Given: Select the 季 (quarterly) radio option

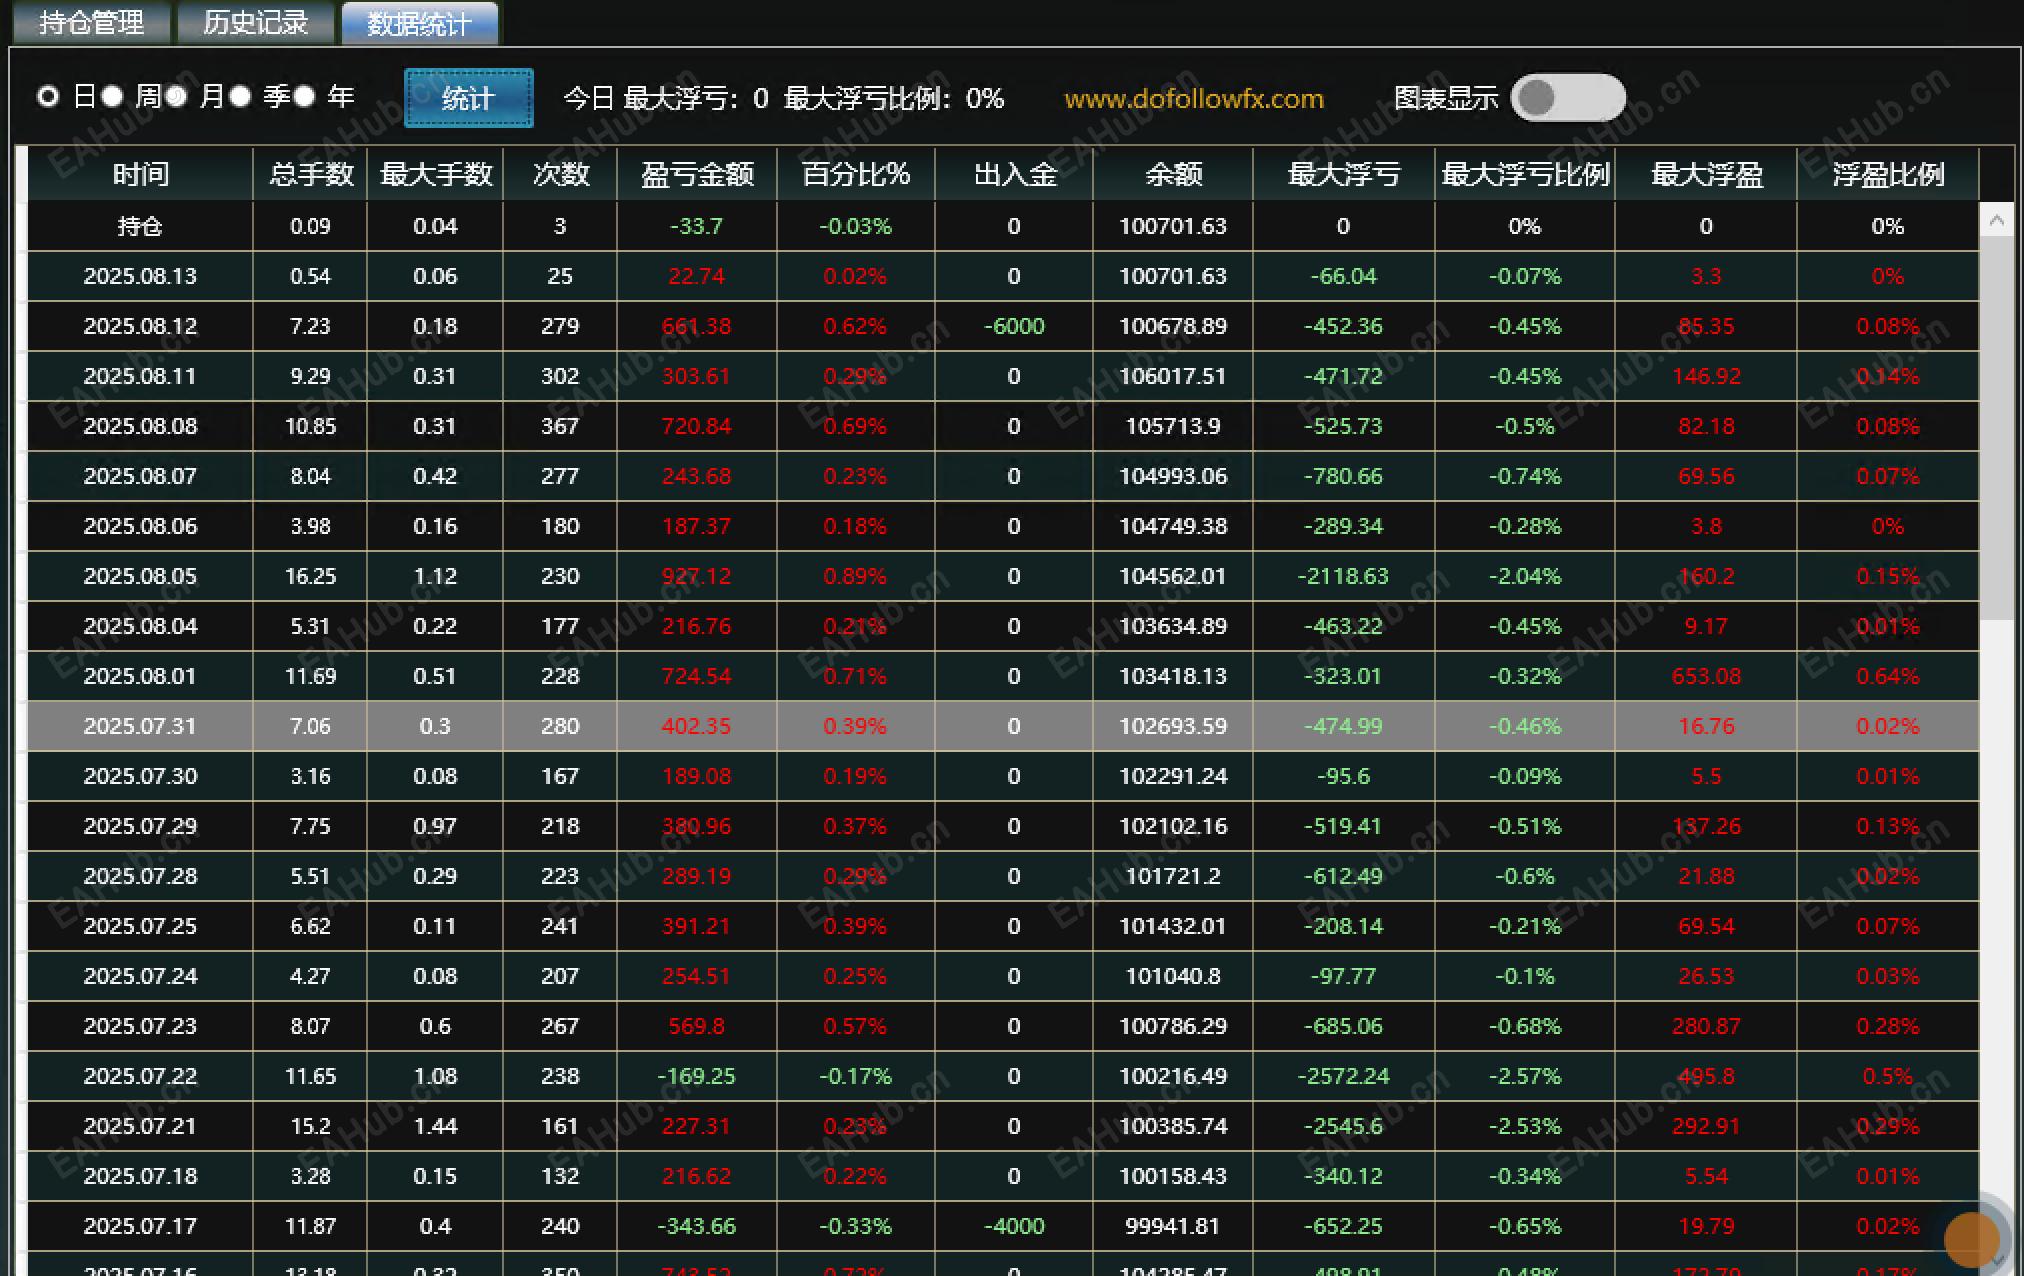Looking at the screenshot, I should click(240, 97).
